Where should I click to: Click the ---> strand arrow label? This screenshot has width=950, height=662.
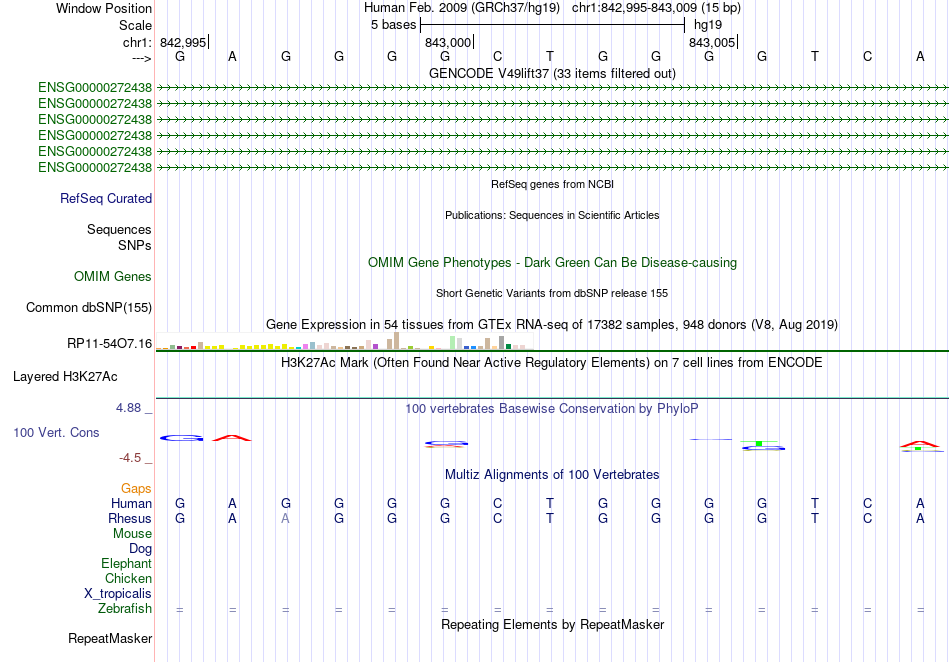coord(141,58)
